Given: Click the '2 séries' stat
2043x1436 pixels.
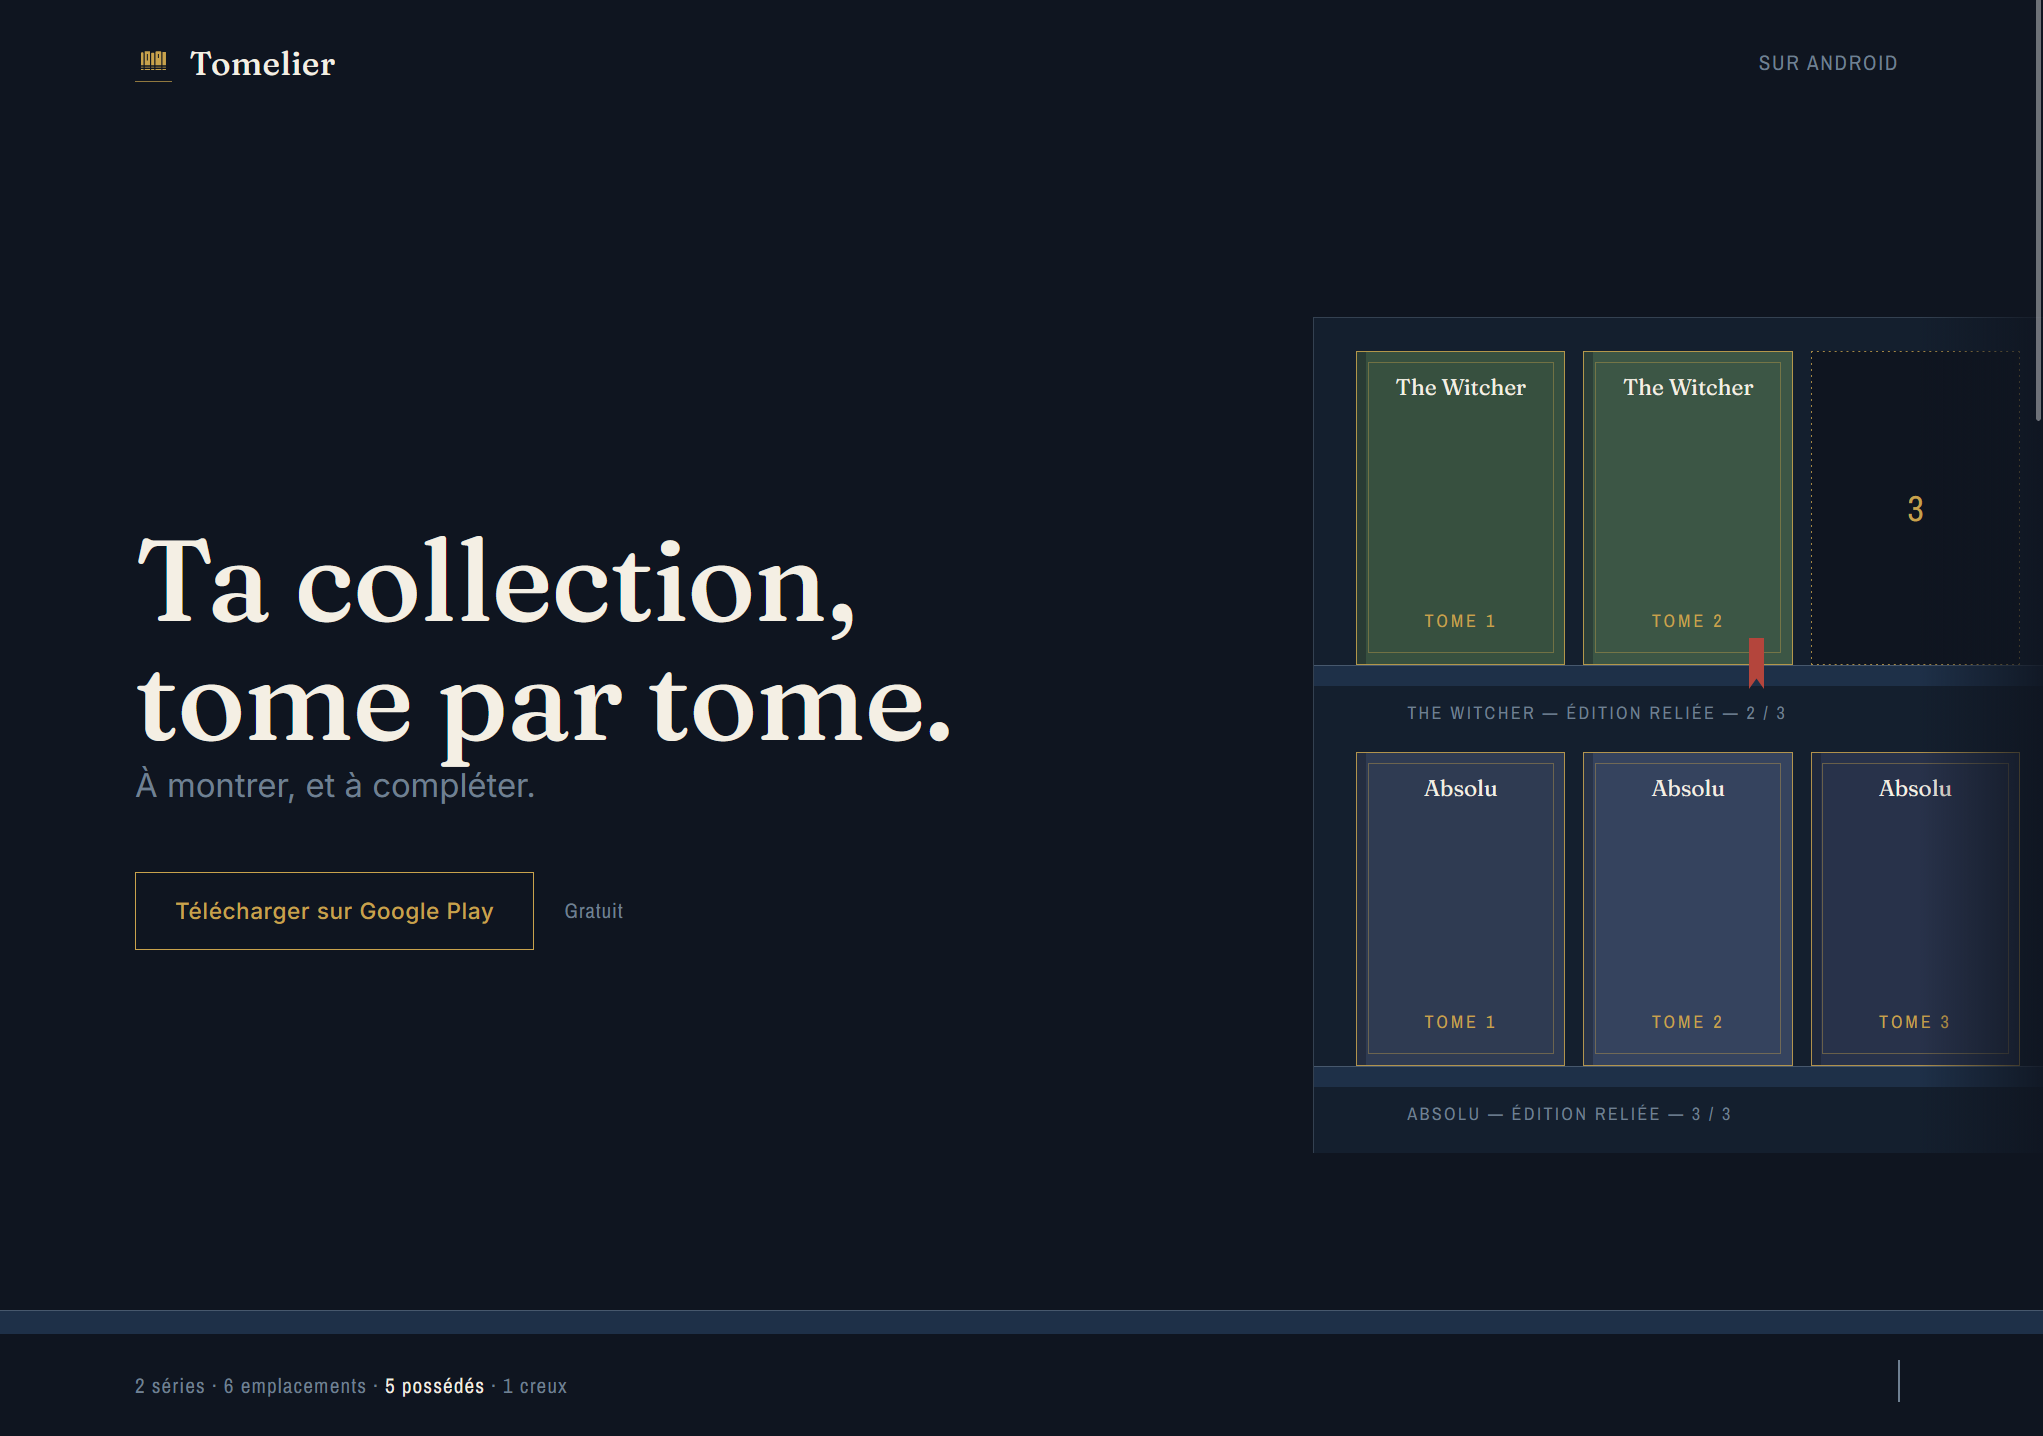Looking at the screenshot, I should (170, 1386).
